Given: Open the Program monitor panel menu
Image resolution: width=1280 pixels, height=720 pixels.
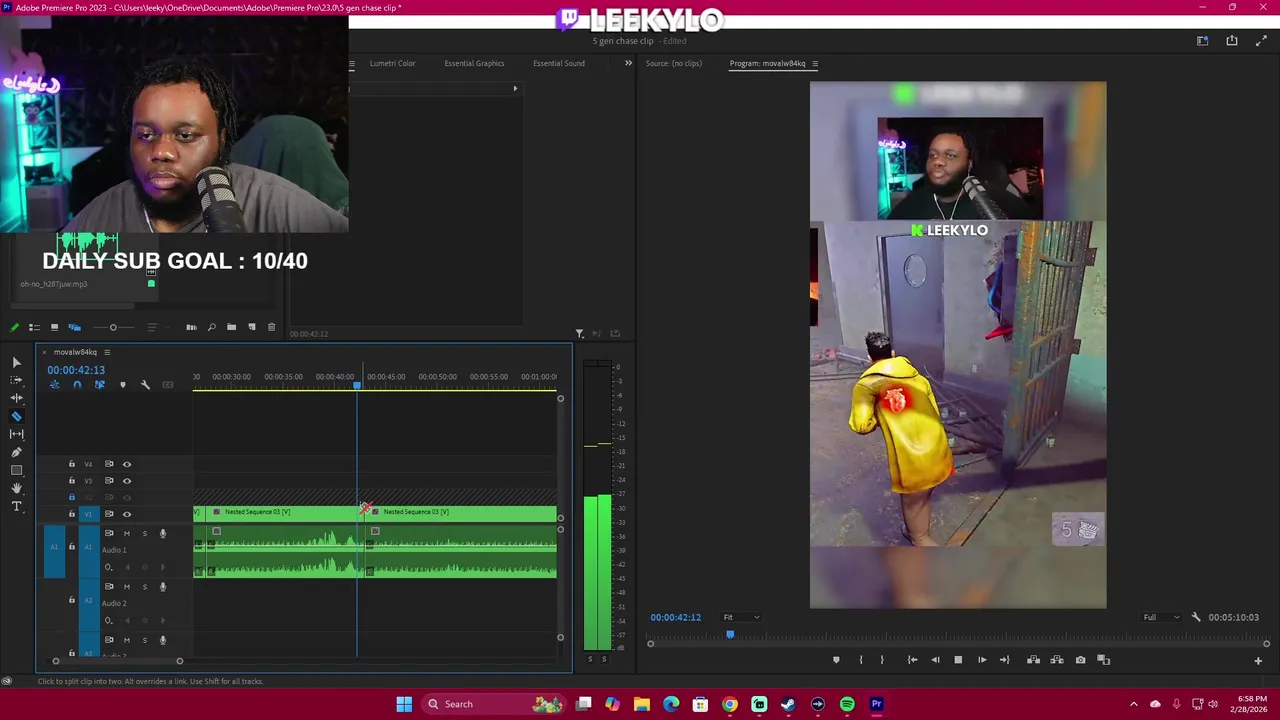Looking at the screenshot, I should click(815, 63).
